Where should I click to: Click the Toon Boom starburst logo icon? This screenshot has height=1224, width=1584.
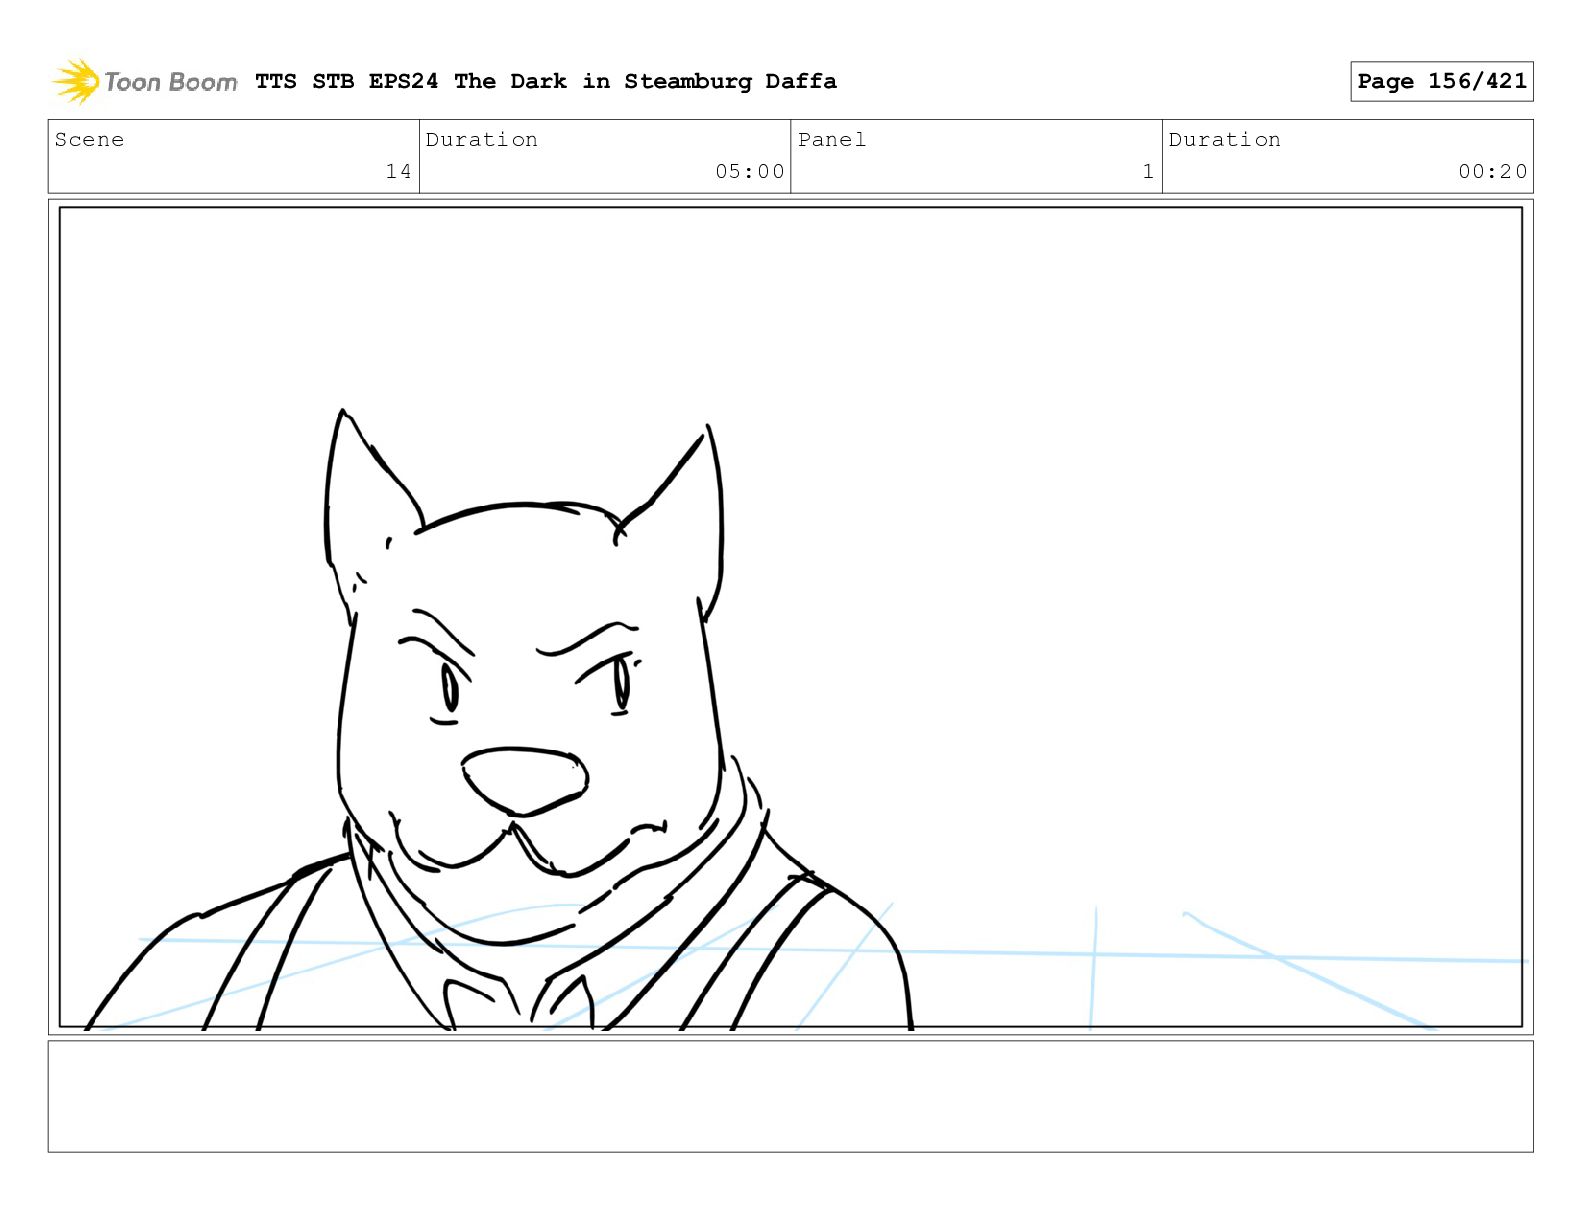click(76, 81)
